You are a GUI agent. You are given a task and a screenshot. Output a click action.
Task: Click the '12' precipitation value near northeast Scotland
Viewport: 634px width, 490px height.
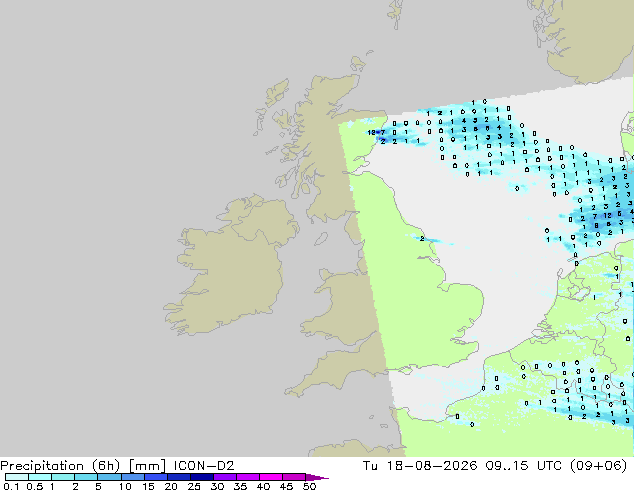tap(371, 132)
